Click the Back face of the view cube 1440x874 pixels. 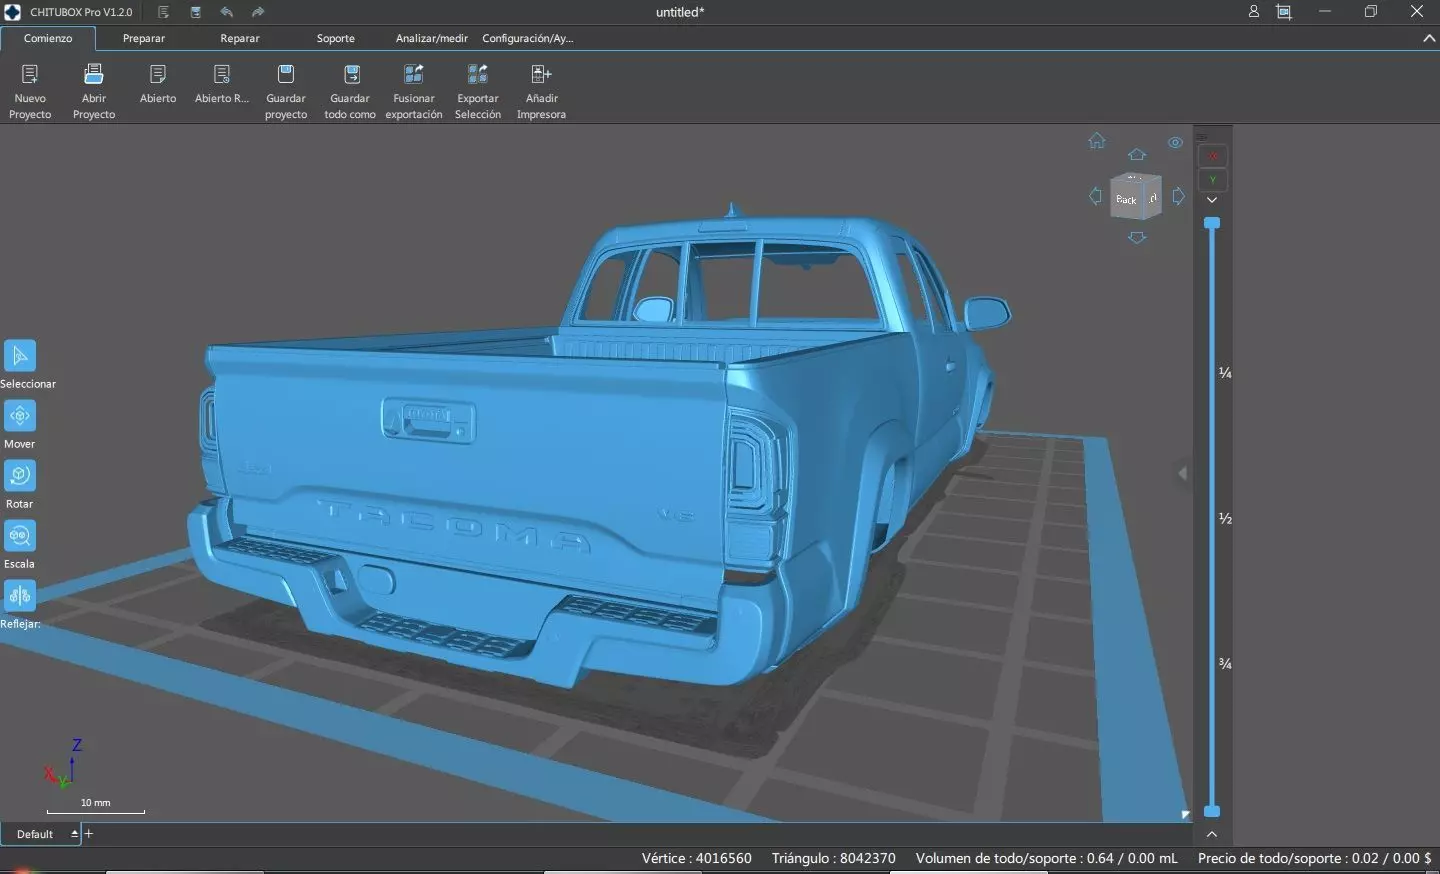tap(1127, 199)
